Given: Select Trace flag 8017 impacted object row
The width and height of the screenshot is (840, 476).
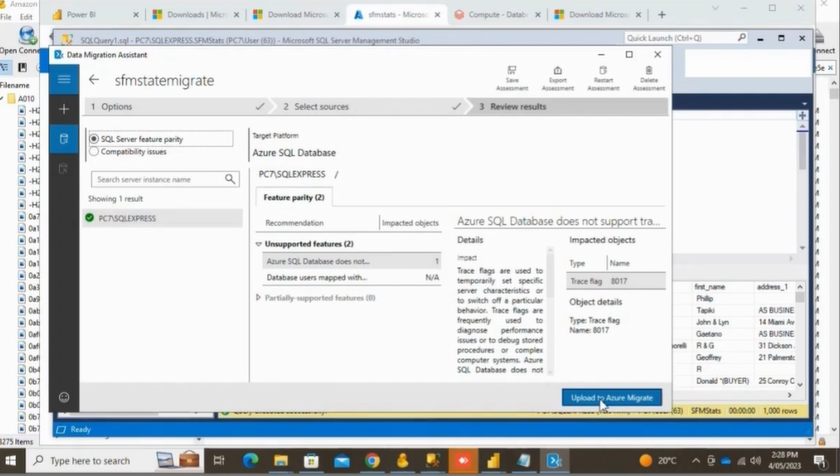Looking at the screenshot, I should click(616, 281).
